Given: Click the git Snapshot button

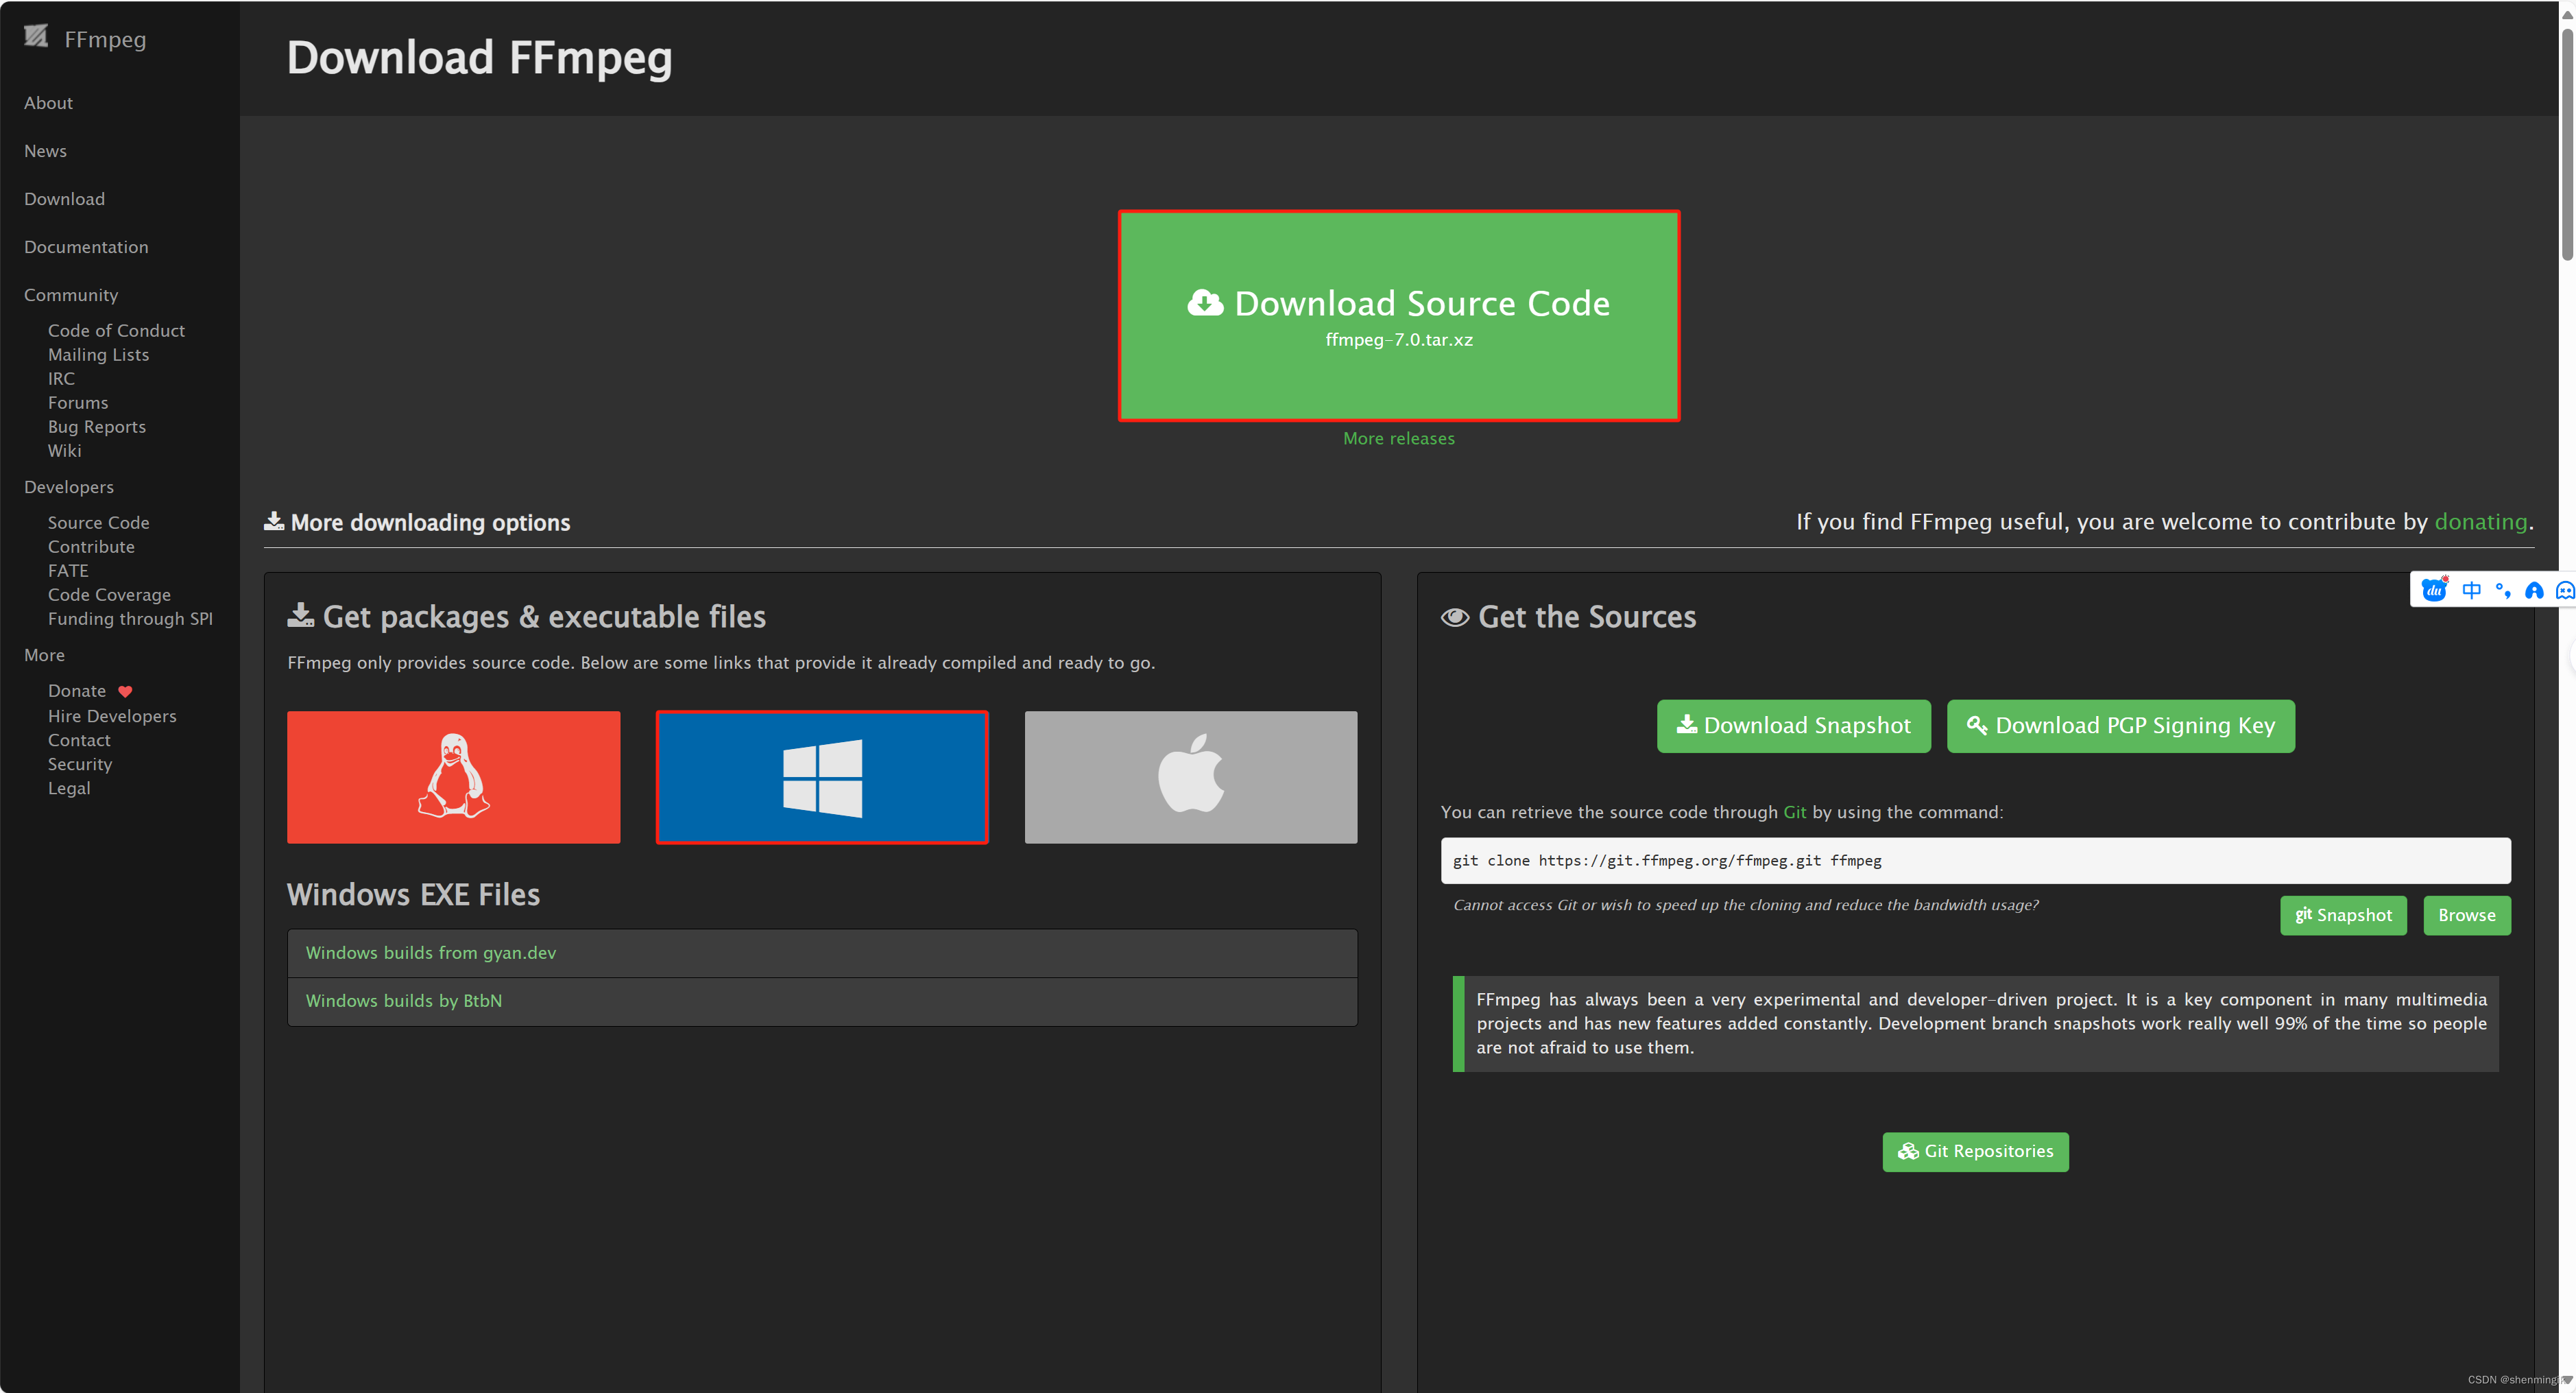Looking at the screenshot, I should [x=2342, y=915].
